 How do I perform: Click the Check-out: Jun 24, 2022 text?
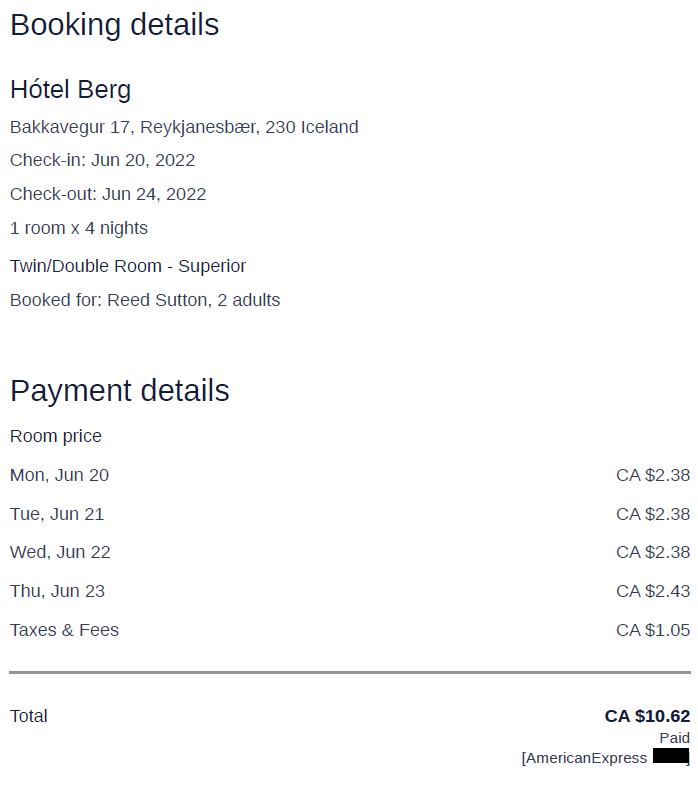click(x=108, y=194)
